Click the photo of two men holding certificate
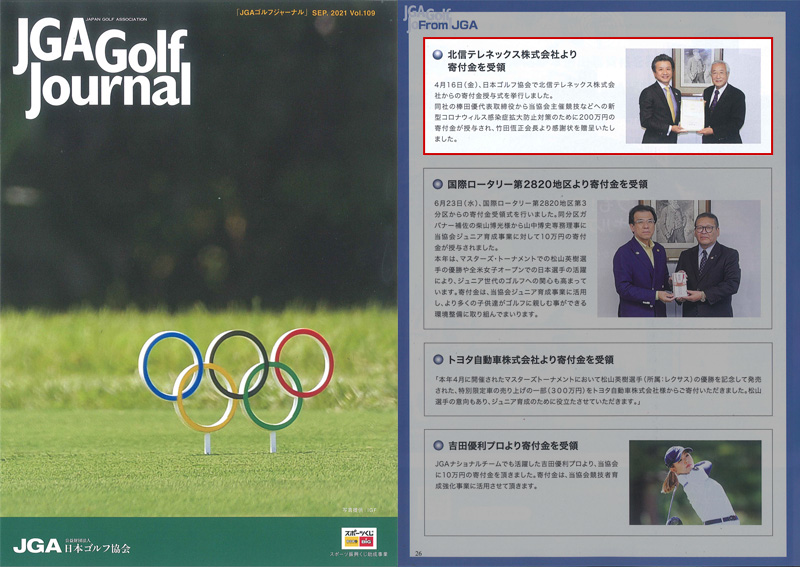This screenshot has width=800, height=567. tap(693, 96)
